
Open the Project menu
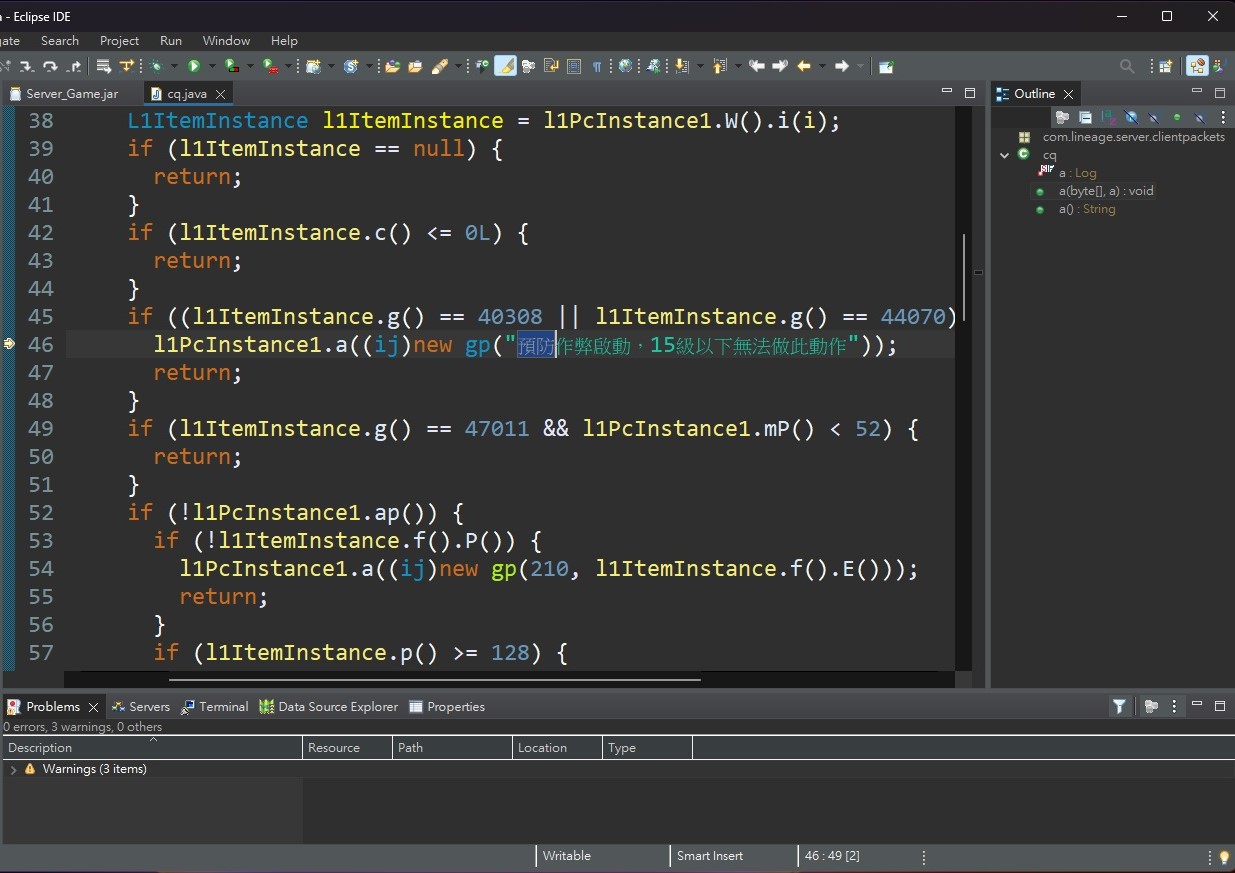tap(119, 41)
